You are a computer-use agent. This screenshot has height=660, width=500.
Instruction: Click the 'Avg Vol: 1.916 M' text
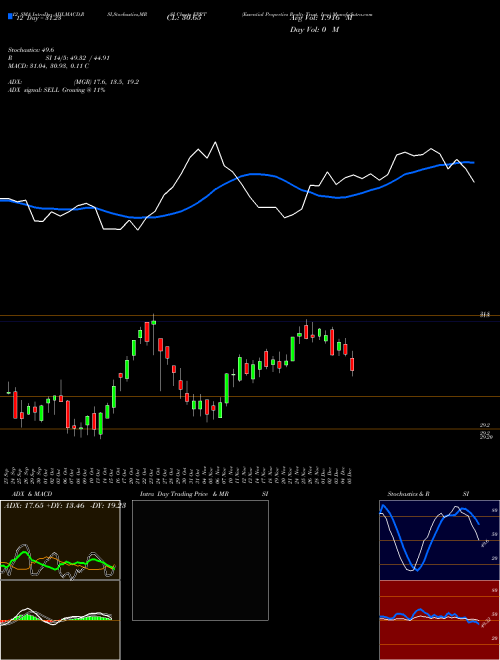[321, 19]
